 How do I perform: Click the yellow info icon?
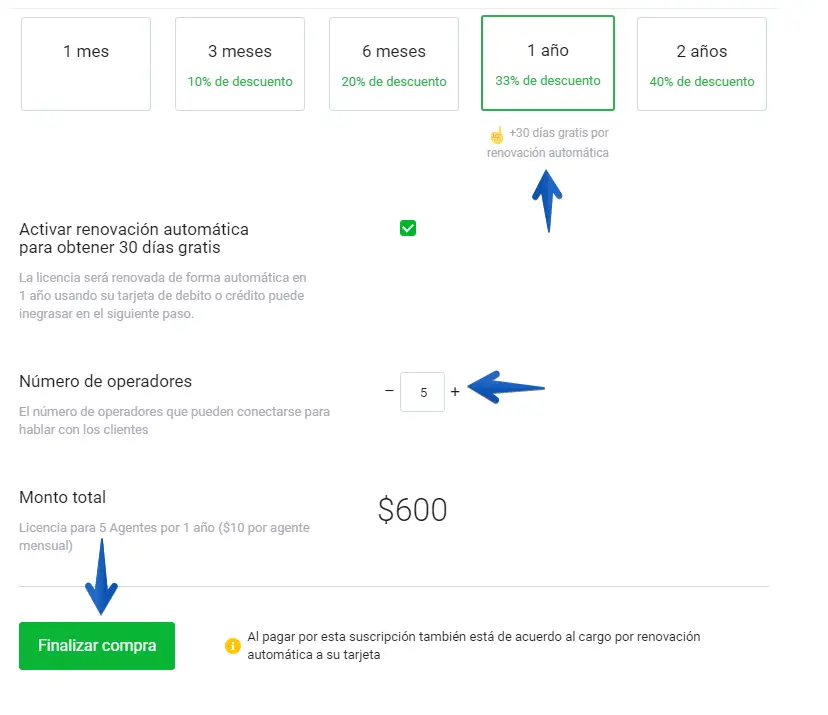(x=232, y=646)
